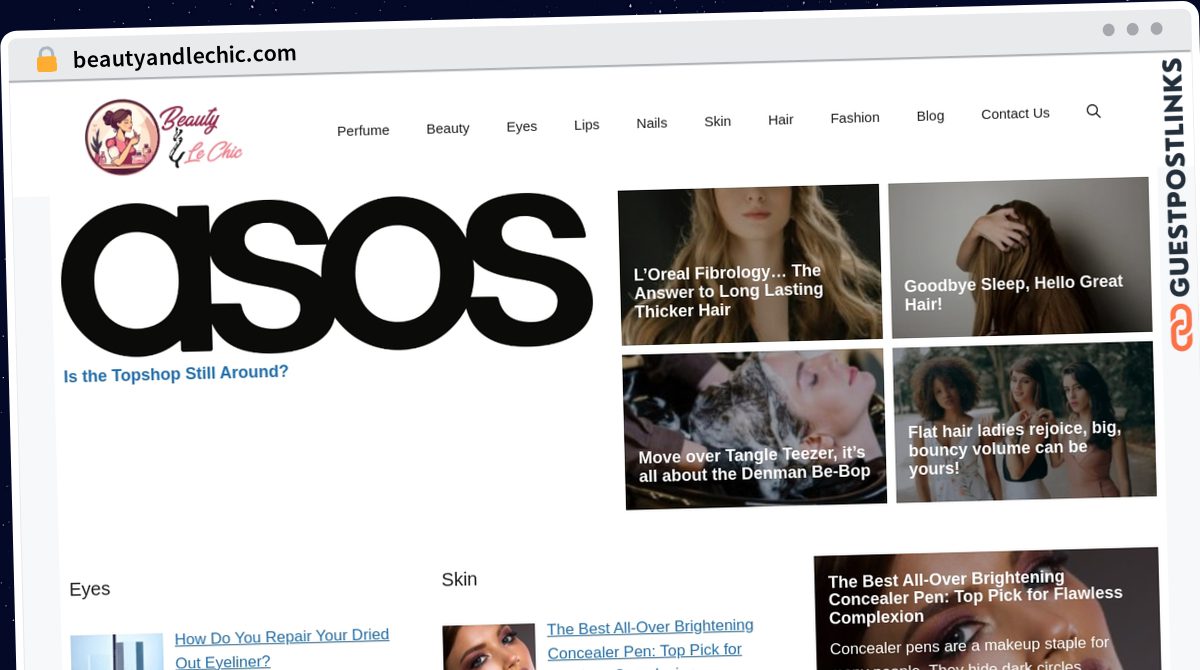
Task: Click the link Is the Topshop Still Around?
Action: (176, 372)
